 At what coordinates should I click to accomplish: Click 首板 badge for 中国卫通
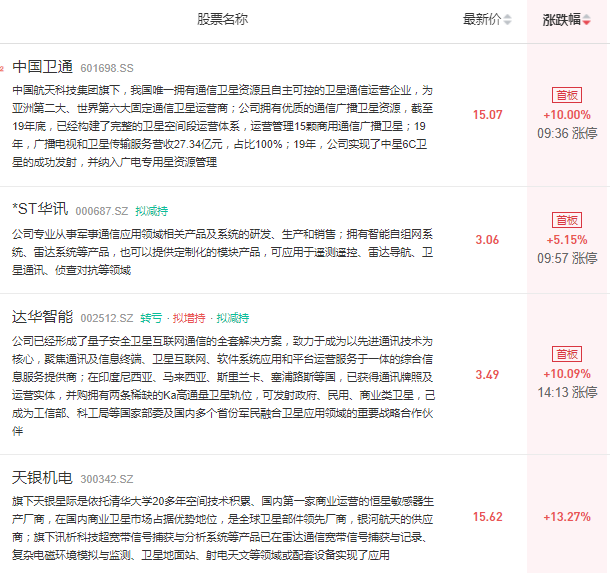point(567,95)
